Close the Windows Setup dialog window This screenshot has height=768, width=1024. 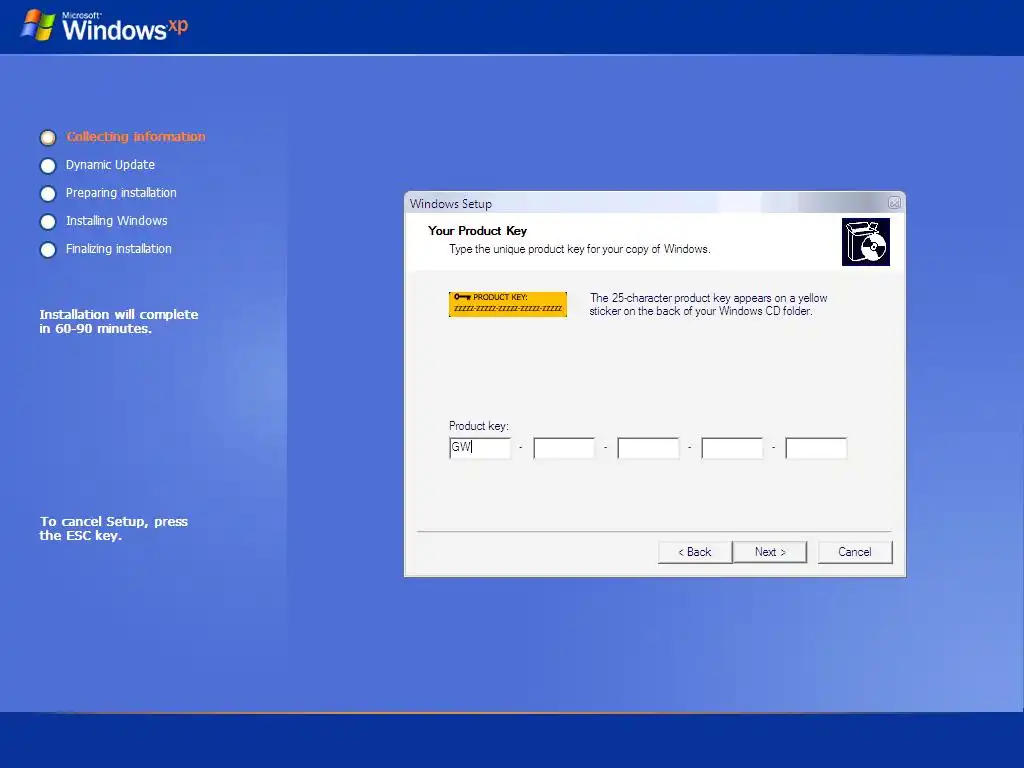pyautogui.click(x=895, y=203)
